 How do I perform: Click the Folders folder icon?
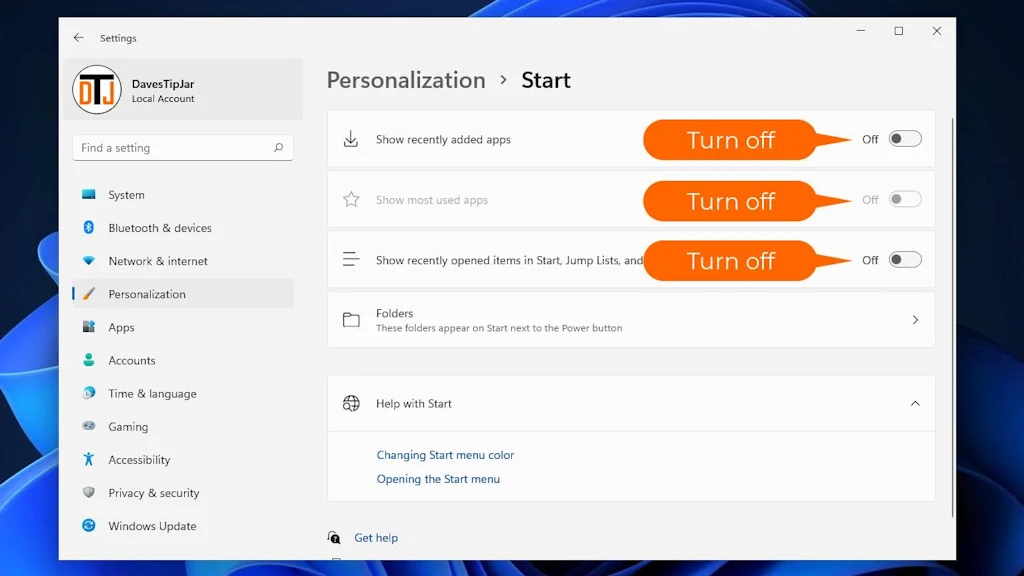point(351,319)
